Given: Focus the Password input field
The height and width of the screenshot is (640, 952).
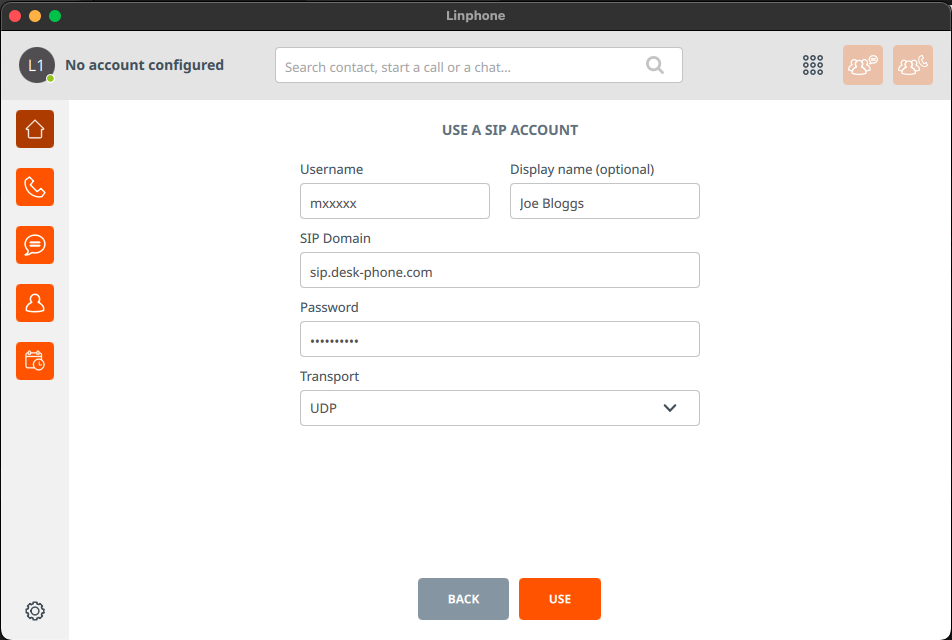Looking at the screenshot, I should (500, 339).
